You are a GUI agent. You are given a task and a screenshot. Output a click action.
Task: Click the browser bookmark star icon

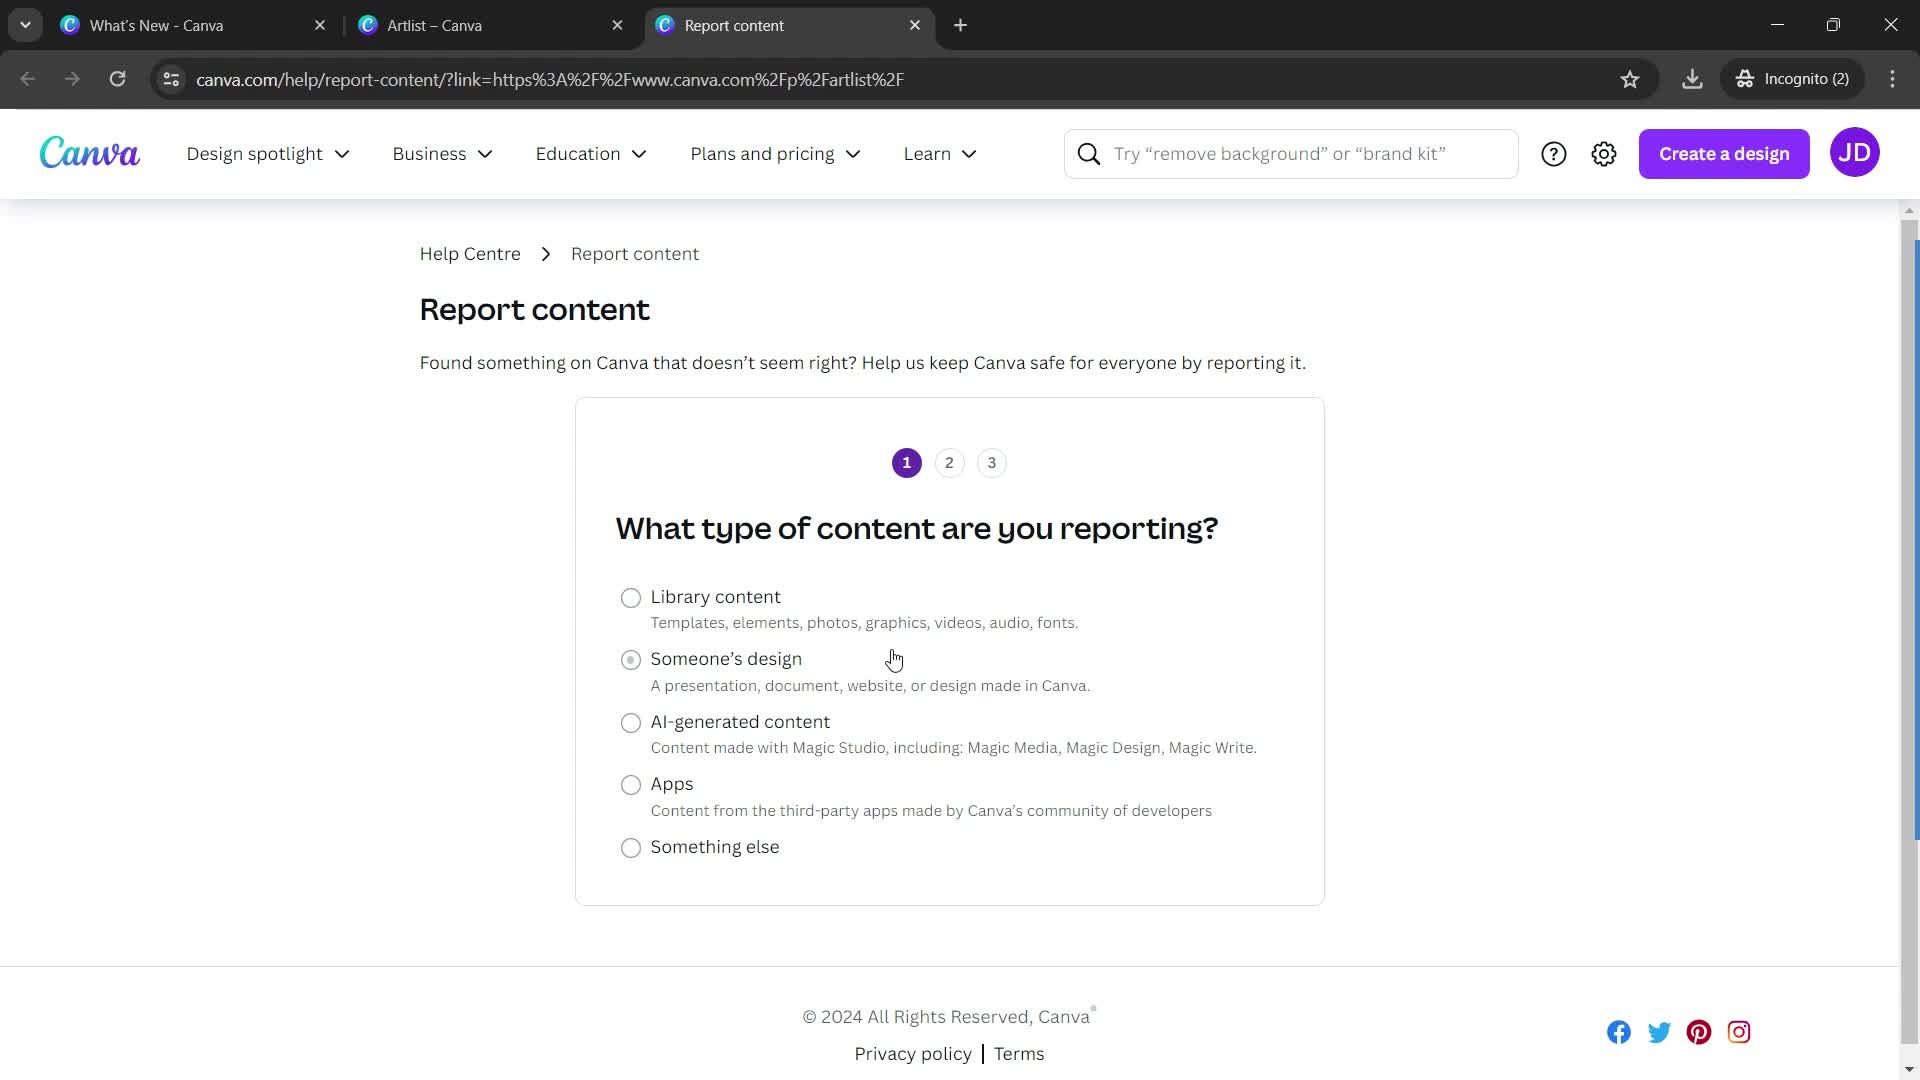click(x=1630, y=79)
